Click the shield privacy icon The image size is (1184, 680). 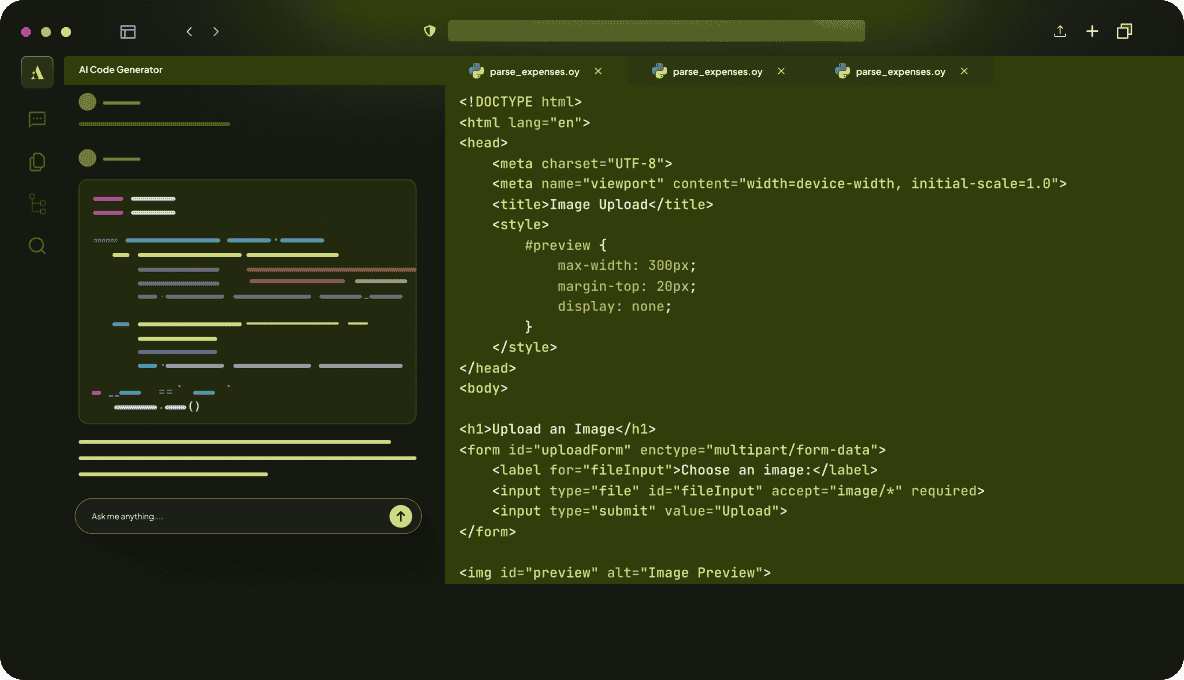(430, 31)
